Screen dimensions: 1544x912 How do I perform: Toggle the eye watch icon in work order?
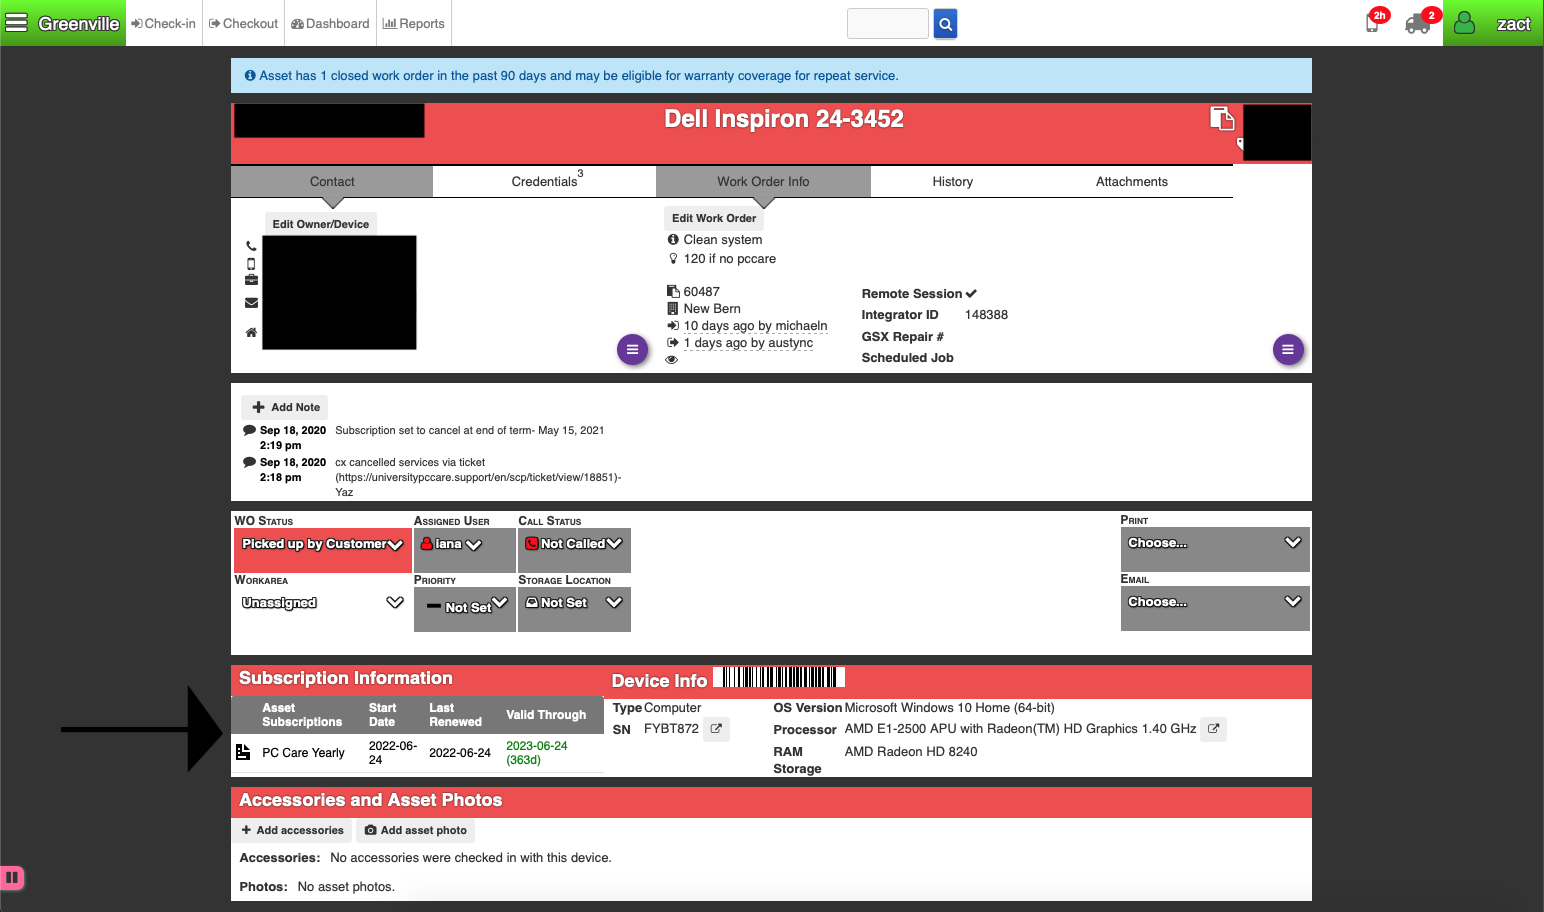[672, 360]
